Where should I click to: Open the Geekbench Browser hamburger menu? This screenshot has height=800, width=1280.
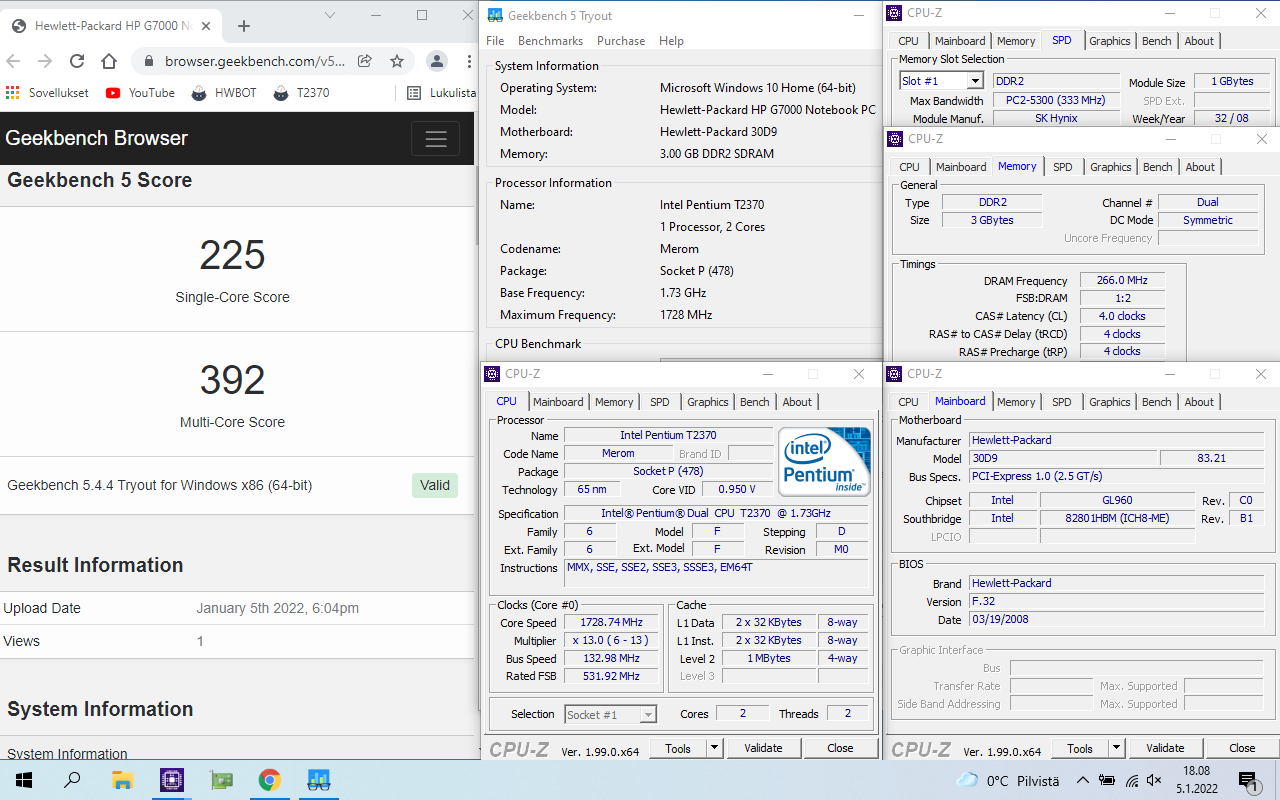tap(435, 139)
